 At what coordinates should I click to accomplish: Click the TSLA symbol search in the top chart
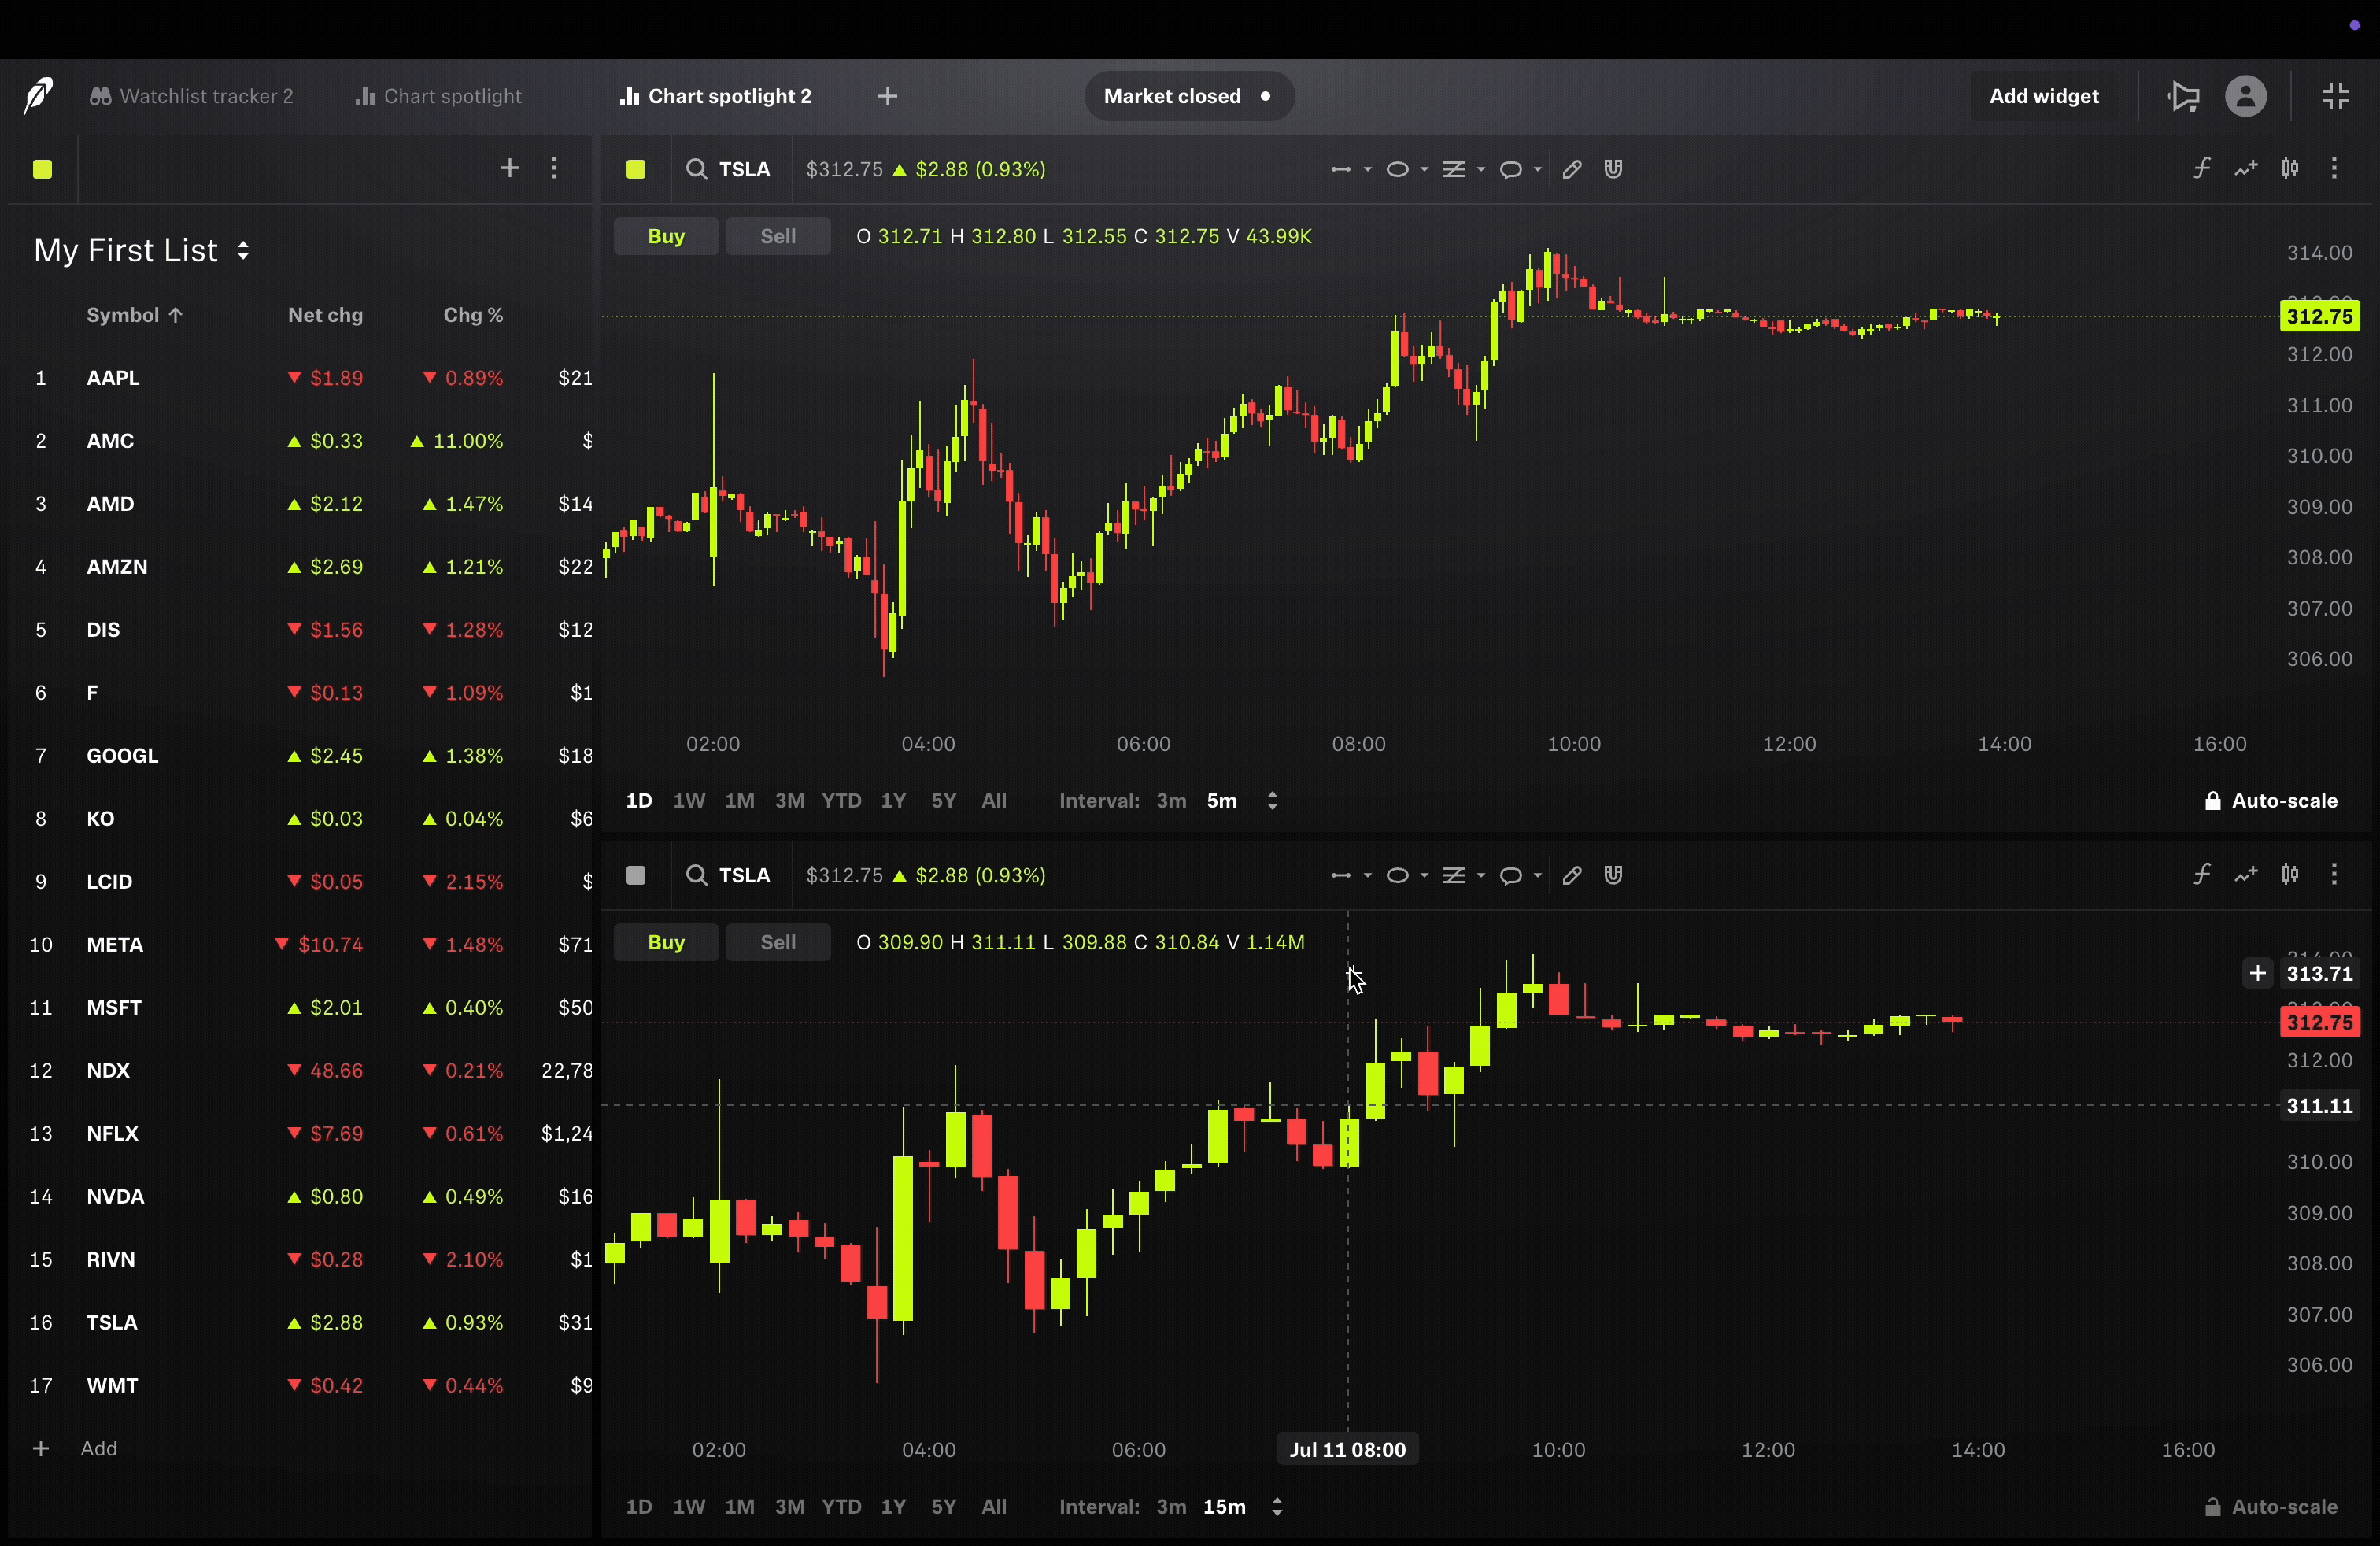(x=729, y=169)
